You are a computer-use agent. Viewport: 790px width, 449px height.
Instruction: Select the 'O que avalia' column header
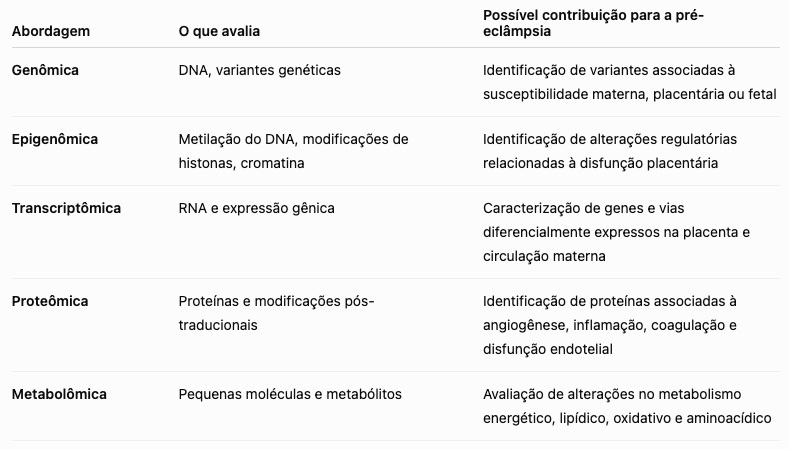click(x=219, y=31)
